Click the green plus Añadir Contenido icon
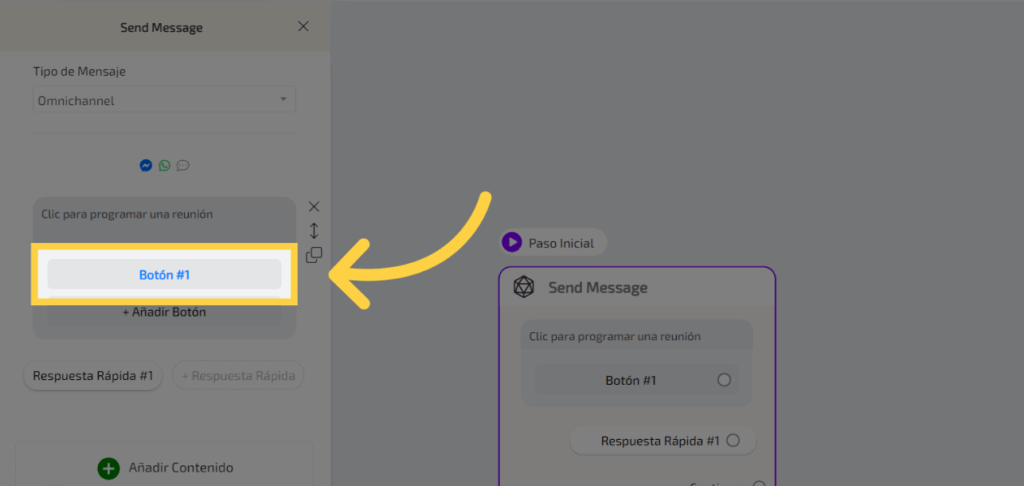1024x486 pixels. coord(108,467)
